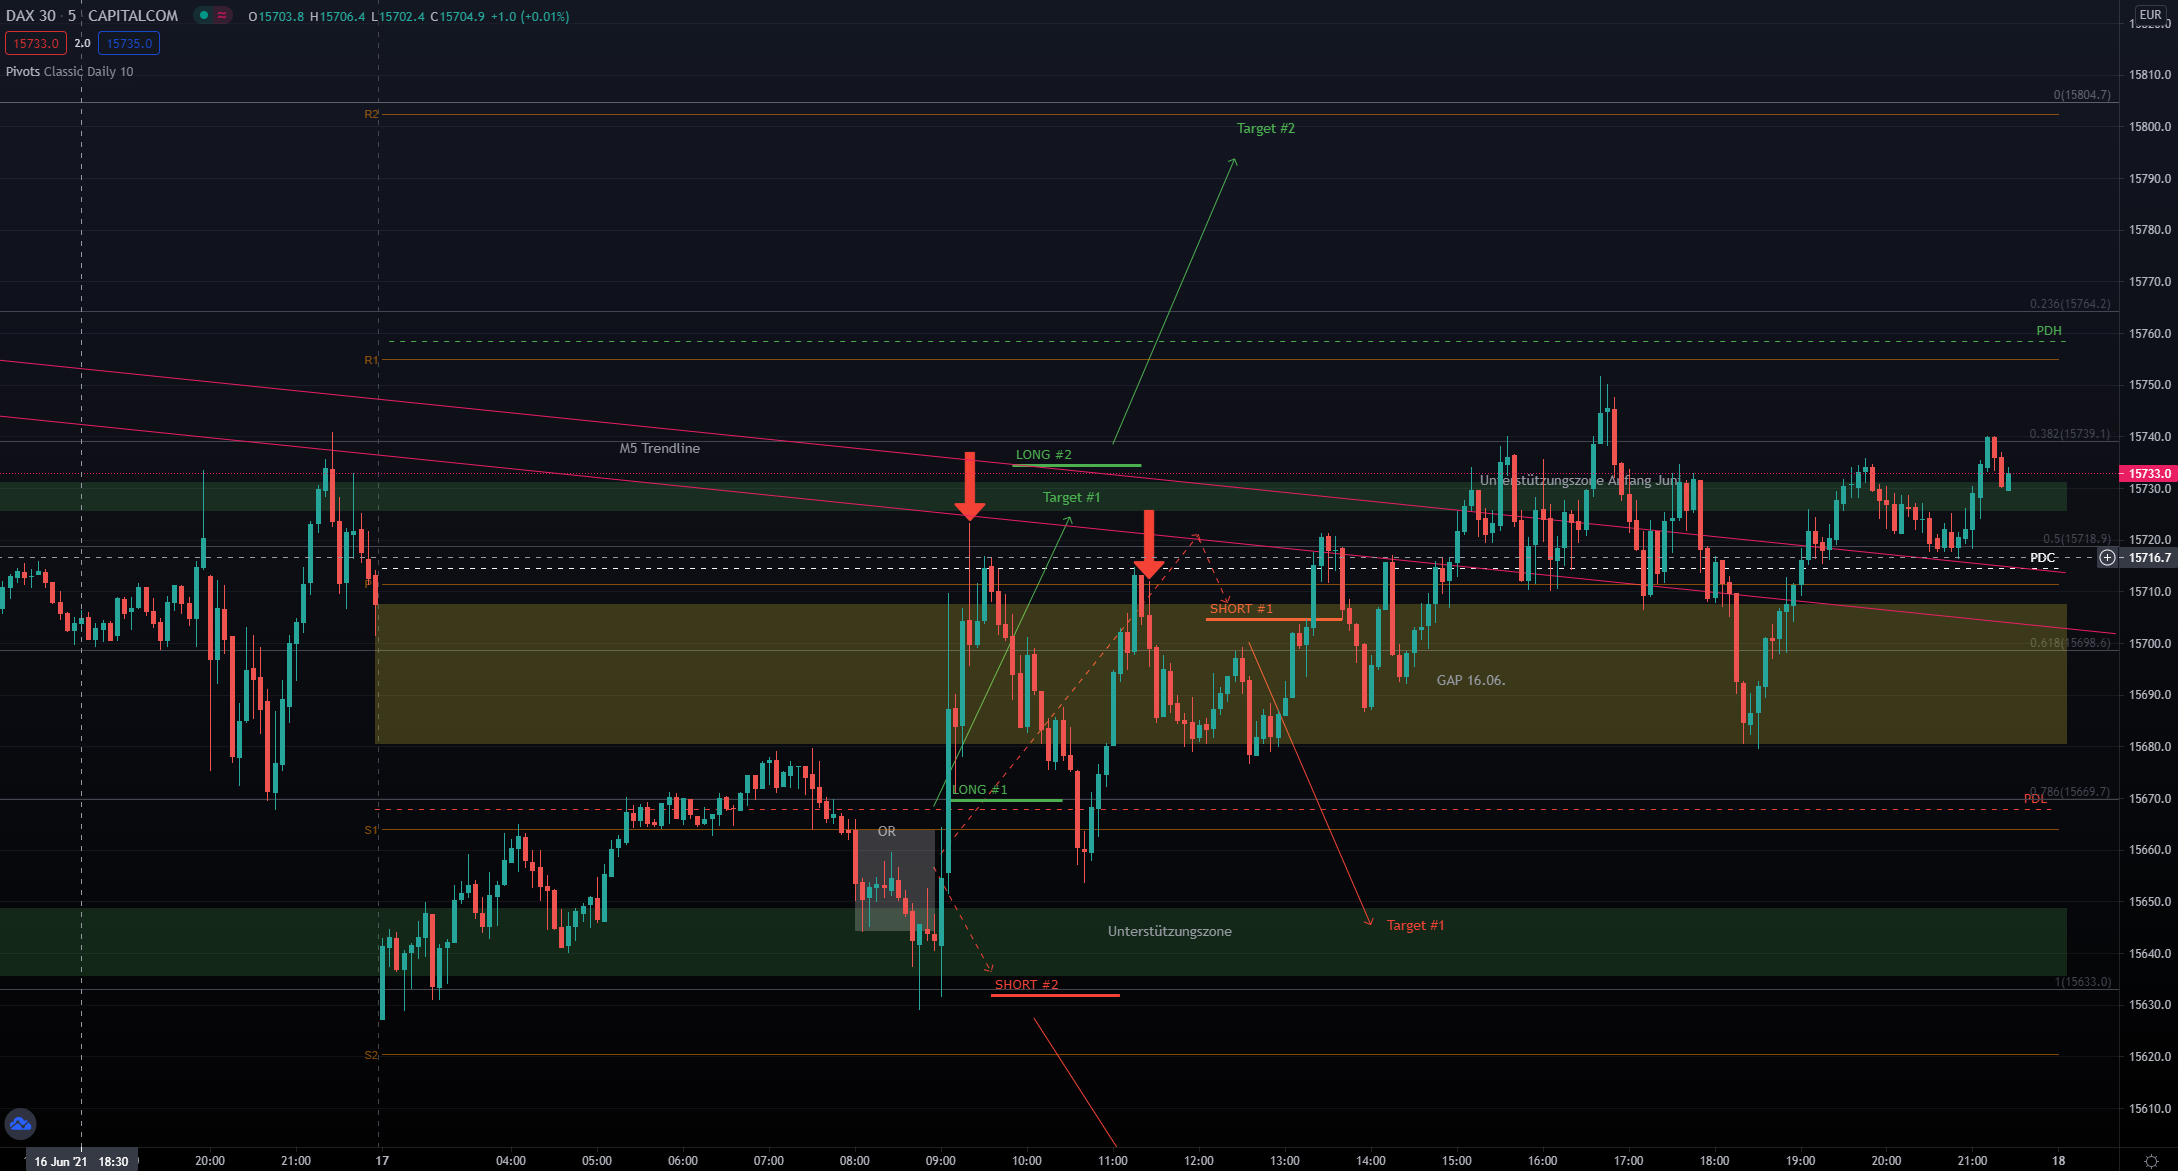Select the SHORT #1 text label
Screen dimensions: 2178x1171
1241,609
